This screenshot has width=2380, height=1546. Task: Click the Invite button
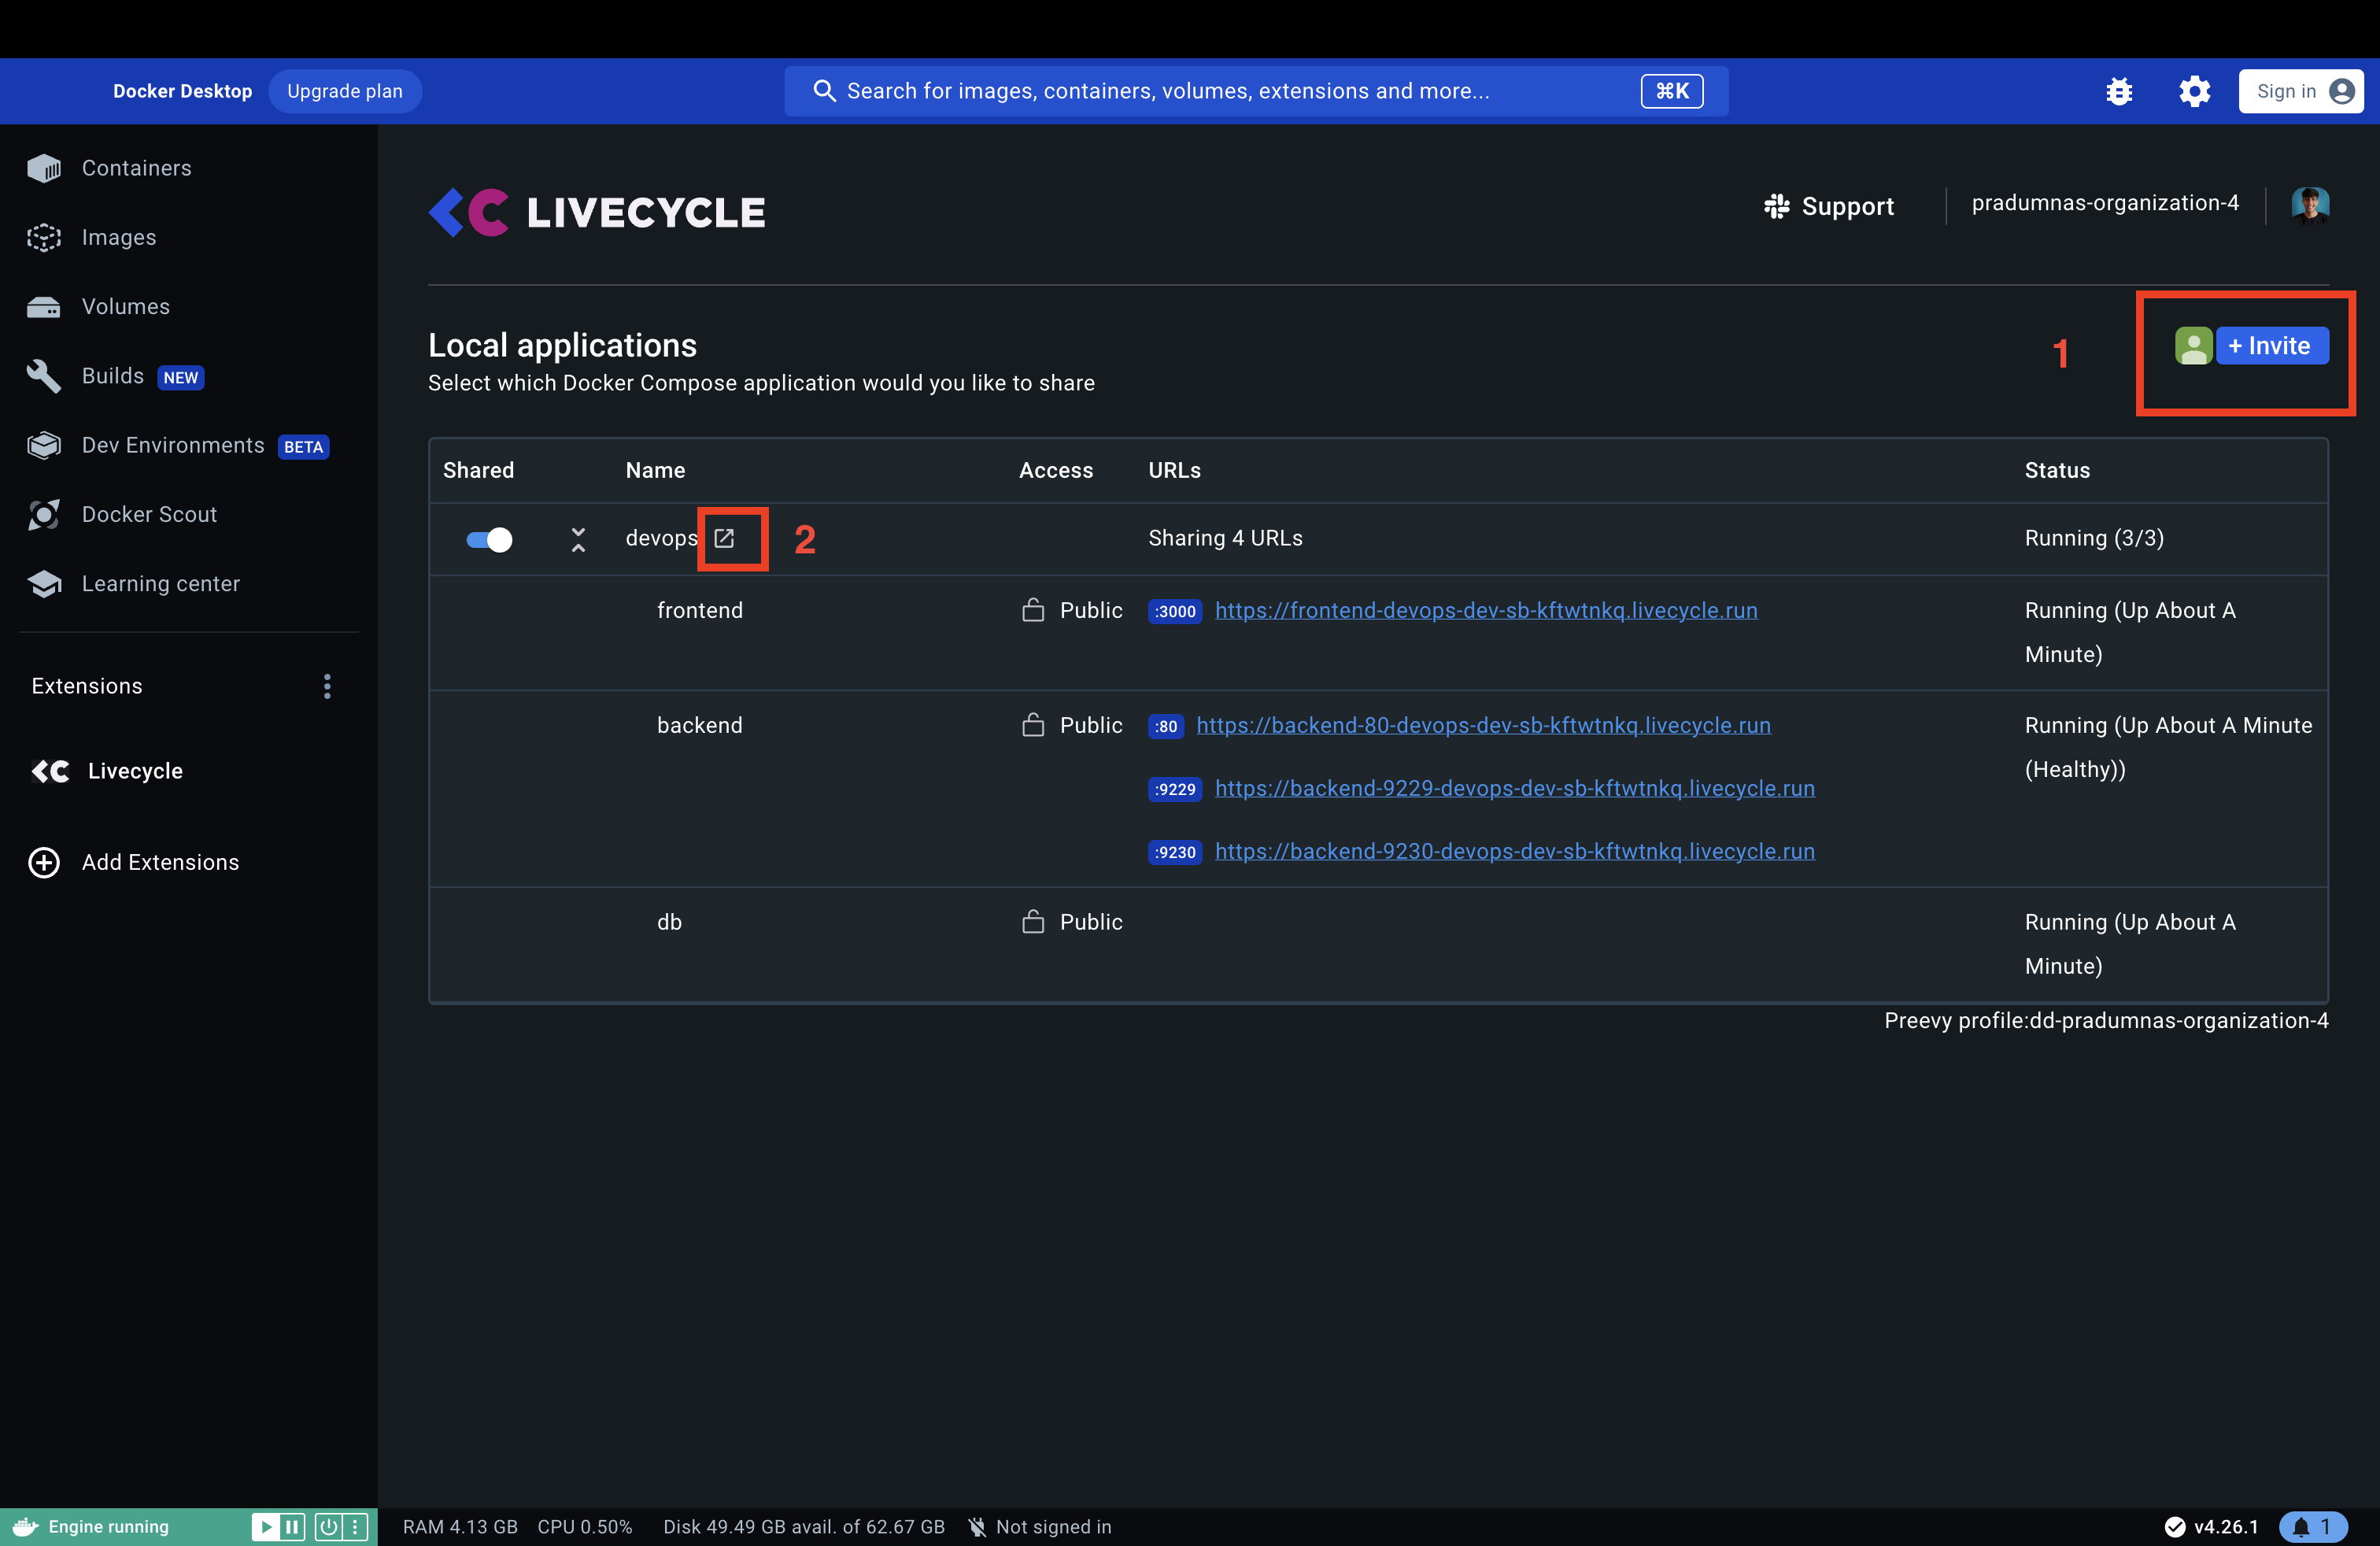(x=2272, y=345)
